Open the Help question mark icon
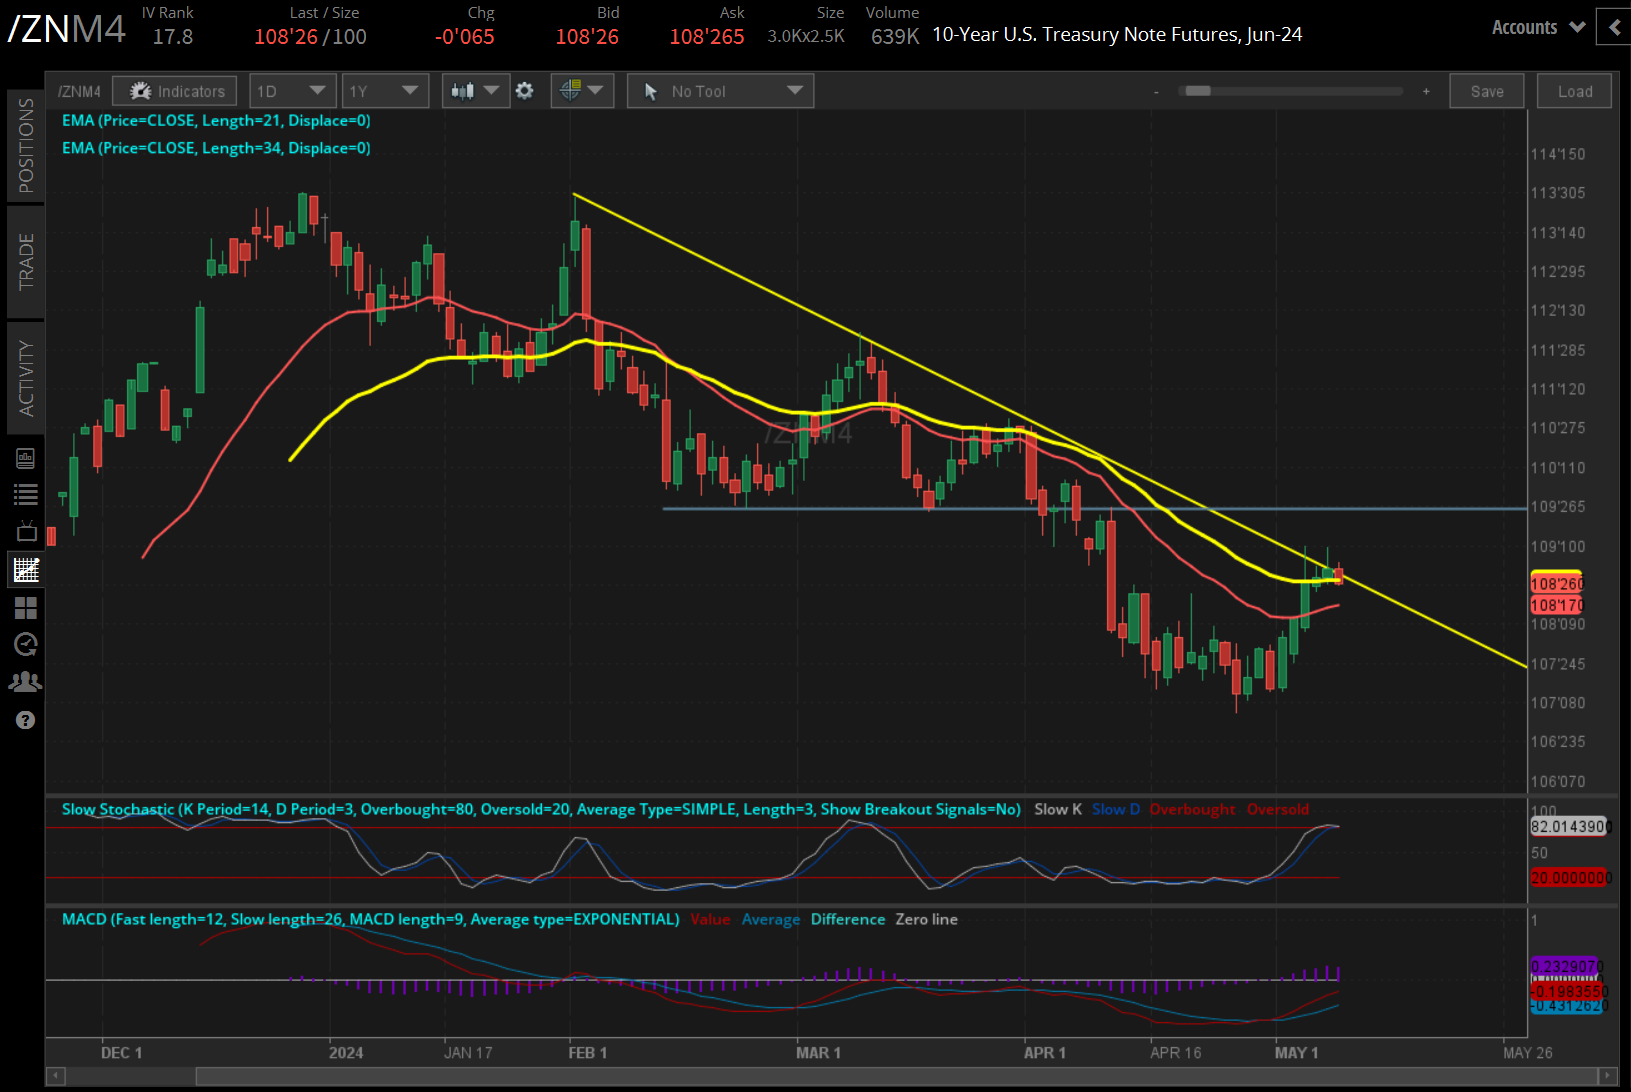 point(25,719)
